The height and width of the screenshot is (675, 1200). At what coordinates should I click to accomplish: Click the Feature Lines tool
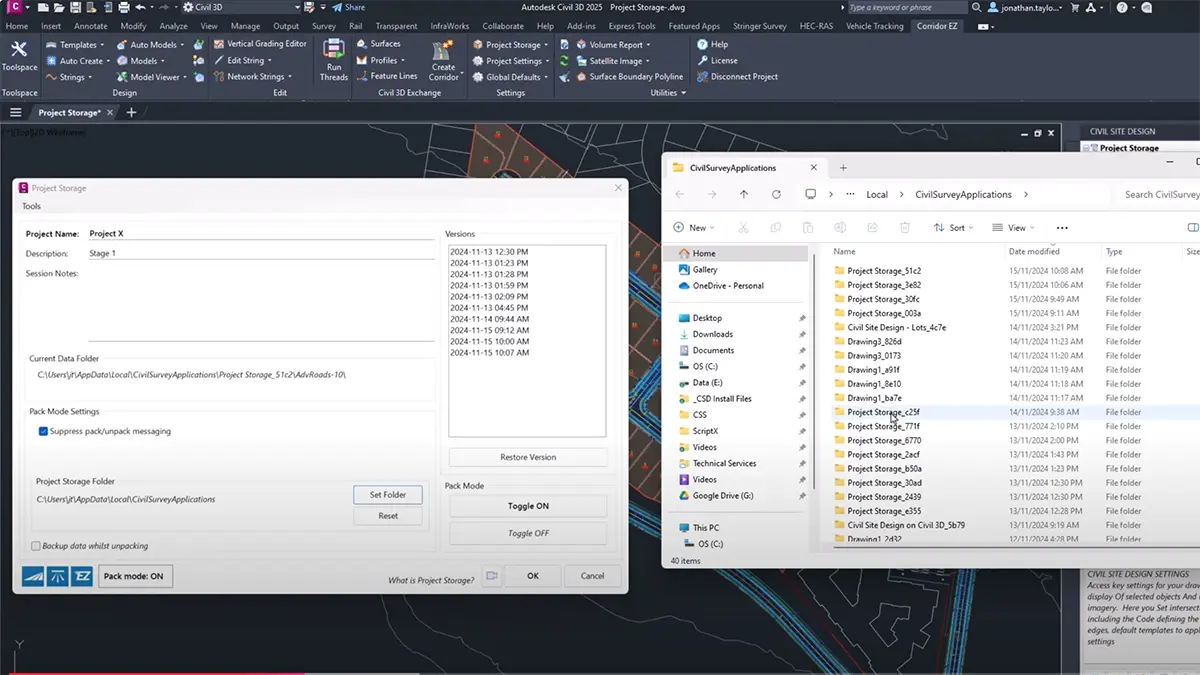(x=387, y=77)
